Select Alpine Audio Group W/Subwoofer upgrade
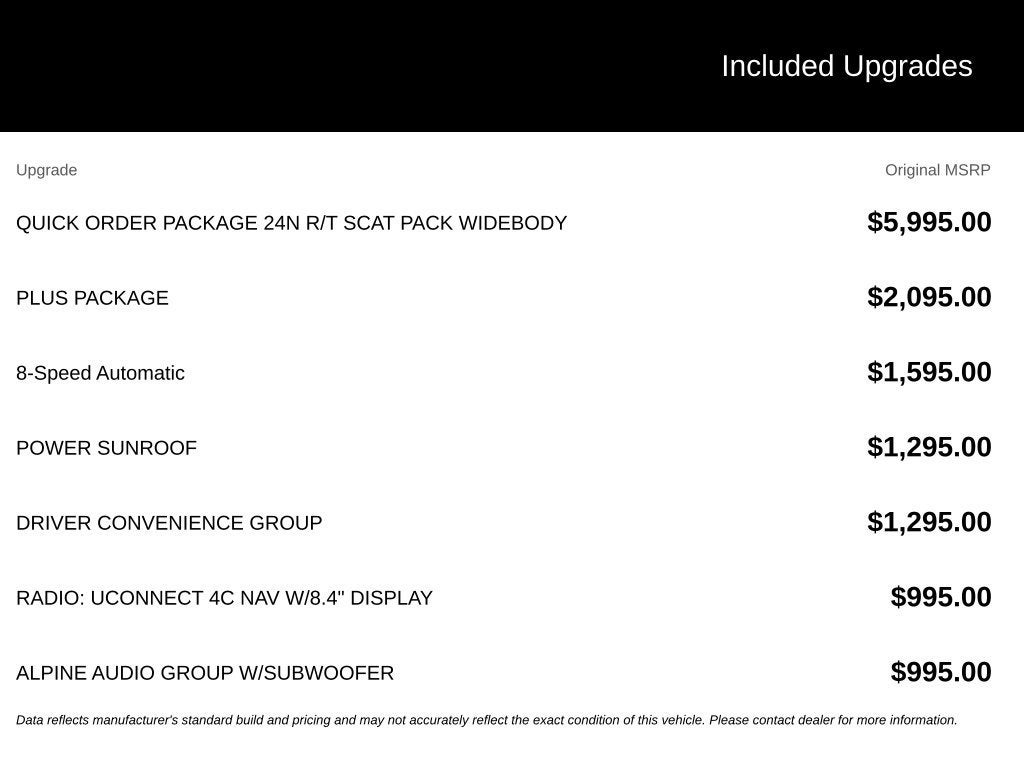 (x=204, y=673)
